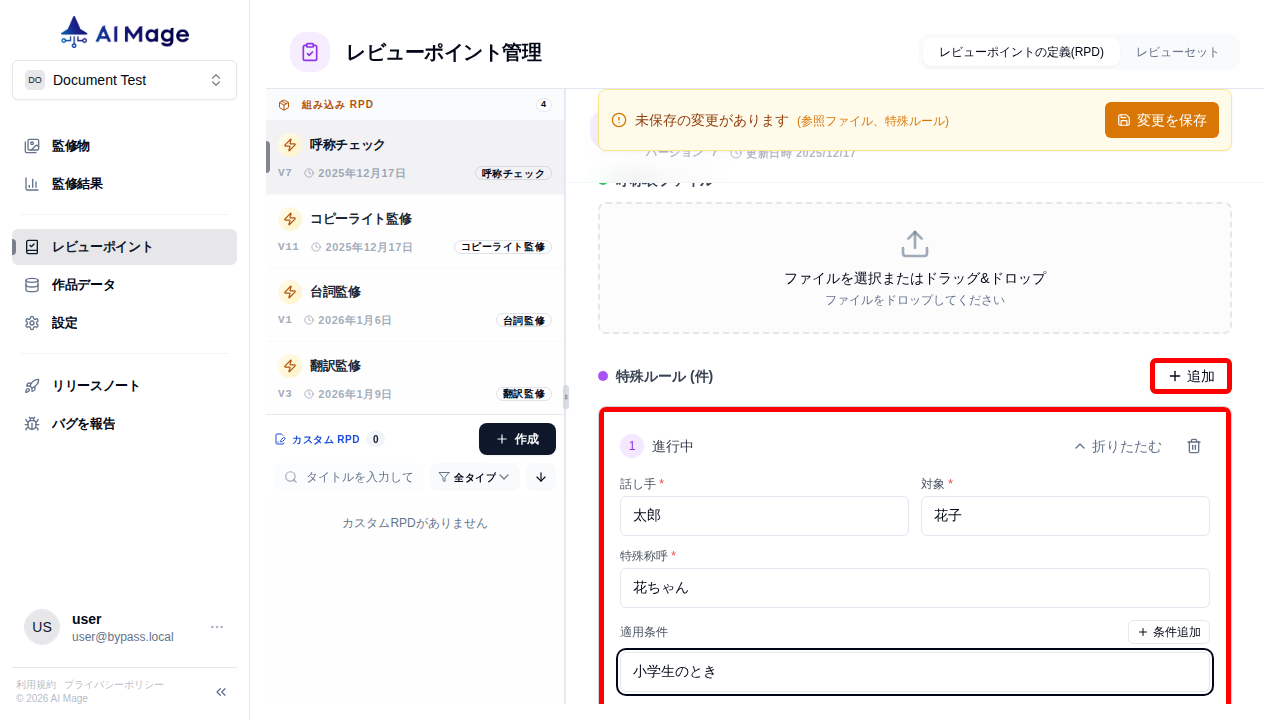Click the 話し手 input showing 太郎
This screenshot has height=720, width=1280.
[764, 516]
